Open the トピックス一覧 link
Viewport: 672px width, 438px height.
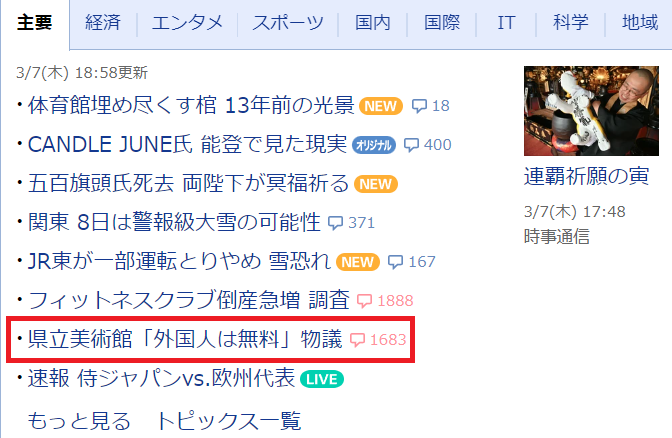228,421
